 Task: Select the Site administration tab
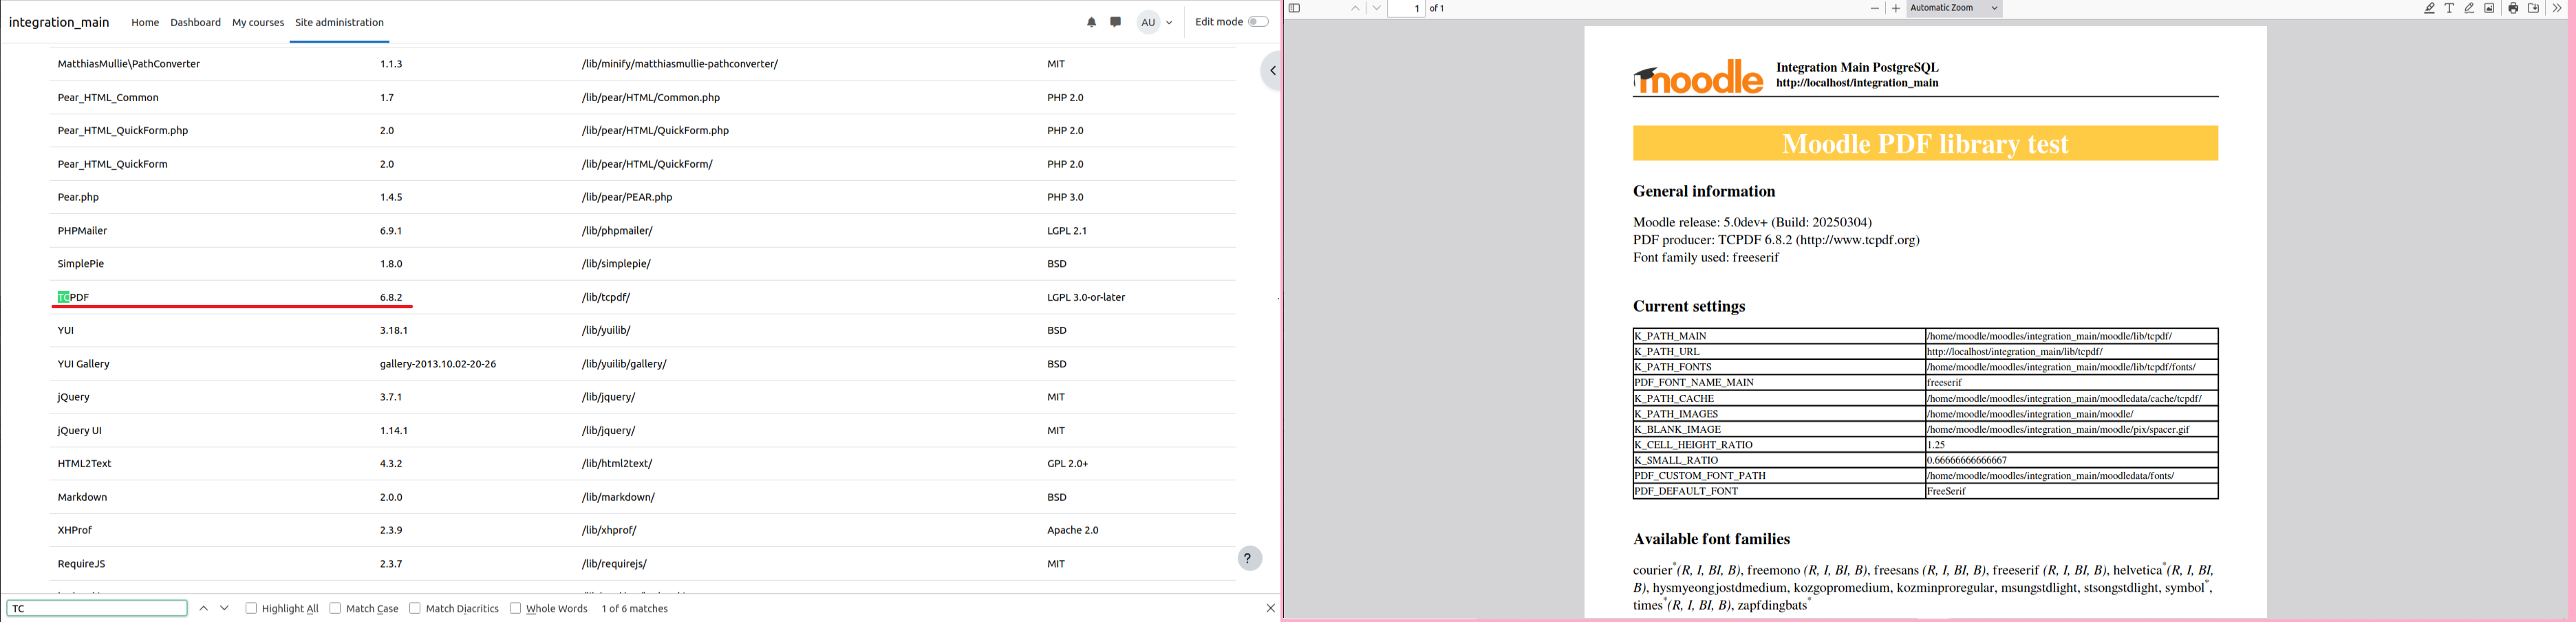pos(339,22)
